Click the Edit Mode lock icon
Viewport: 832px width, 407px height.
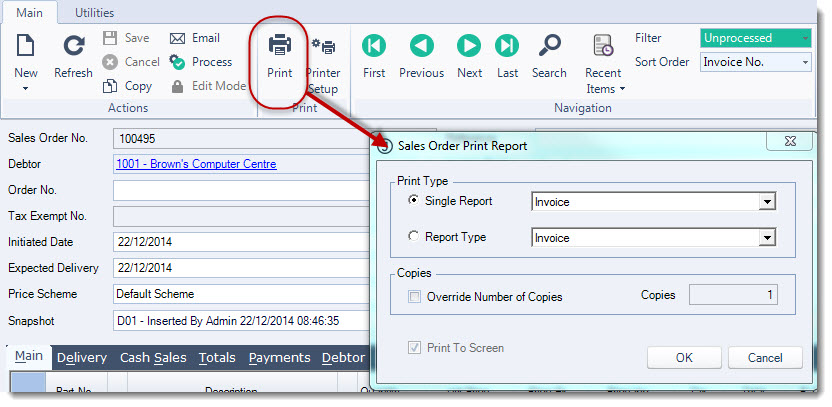tap(177, 86)
